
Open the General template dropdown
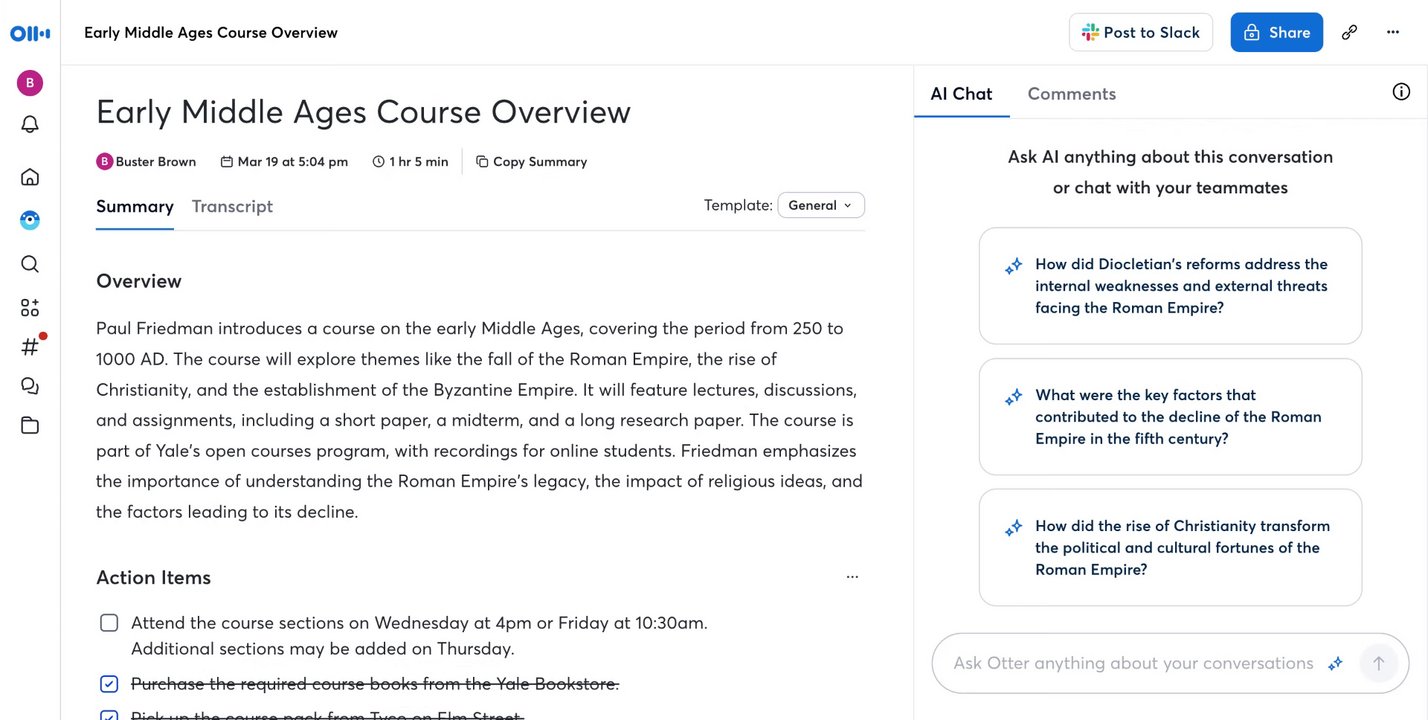pyautogui.click(x=820, y=205)
